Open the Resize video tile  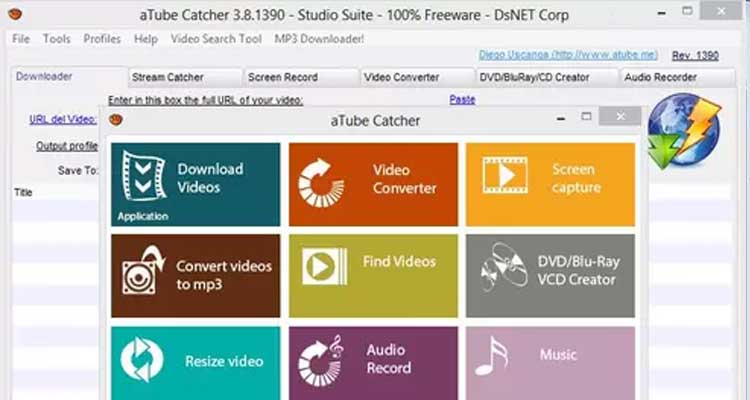pos(196,363)
